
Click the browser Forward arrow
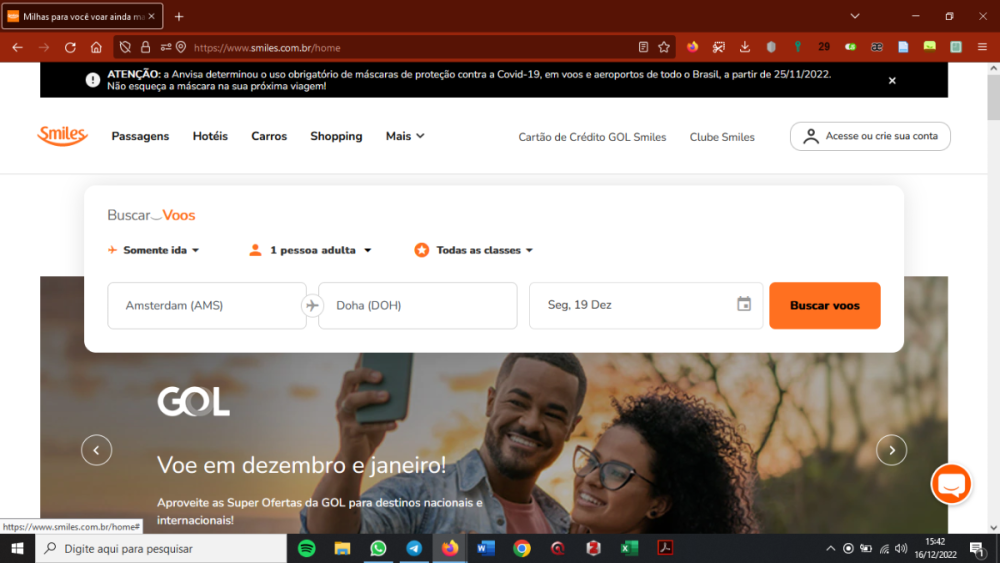(x=43, y=47)
